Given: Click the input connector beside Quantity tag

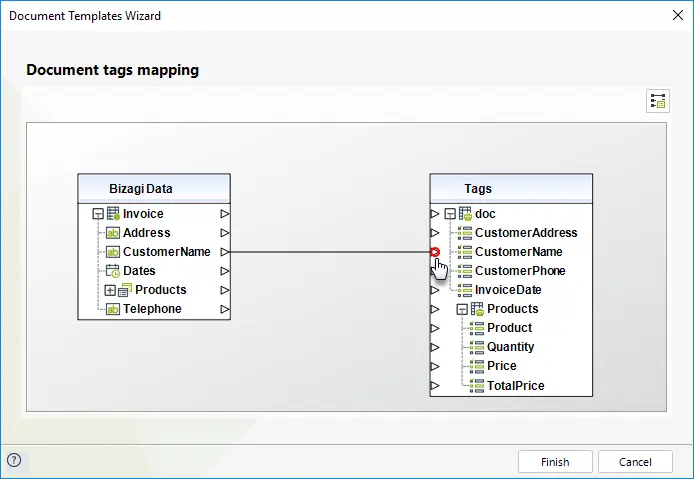Looking at the screenshot, I should coord(435,347).
